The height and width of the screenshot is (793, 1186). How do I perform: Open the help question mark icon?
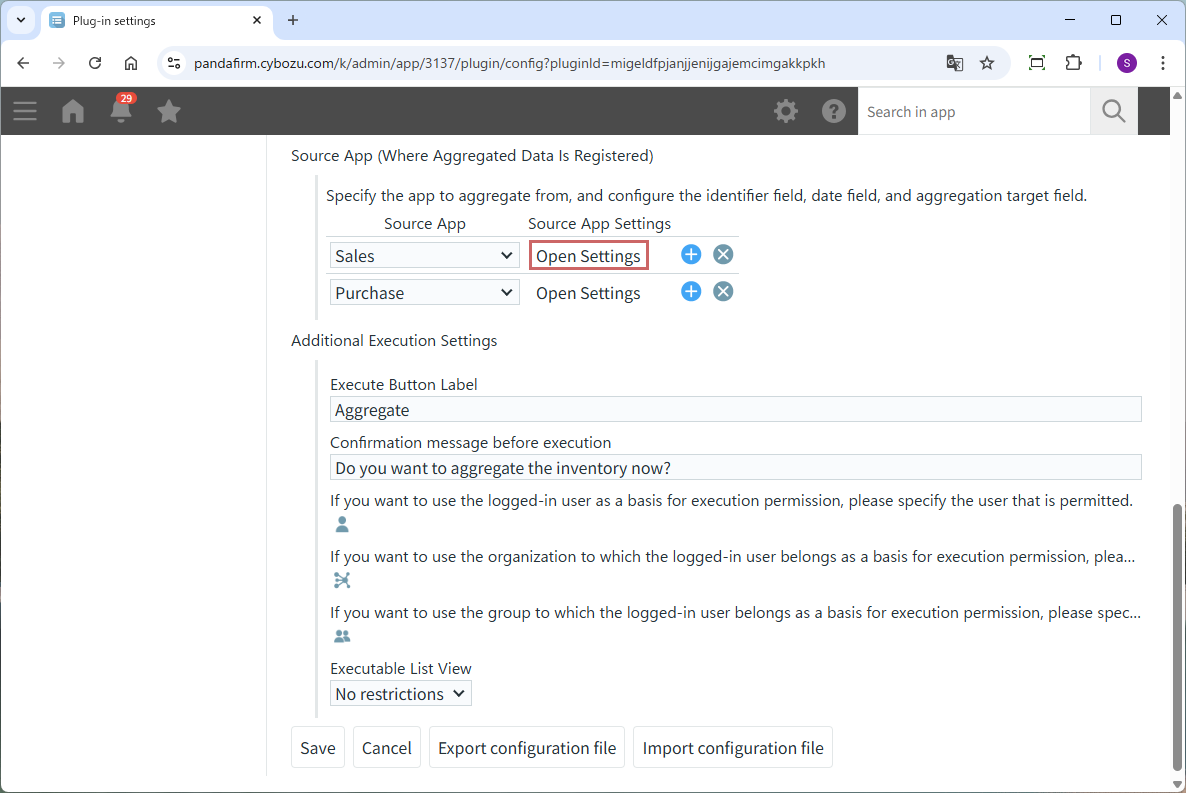pos(834,111)
